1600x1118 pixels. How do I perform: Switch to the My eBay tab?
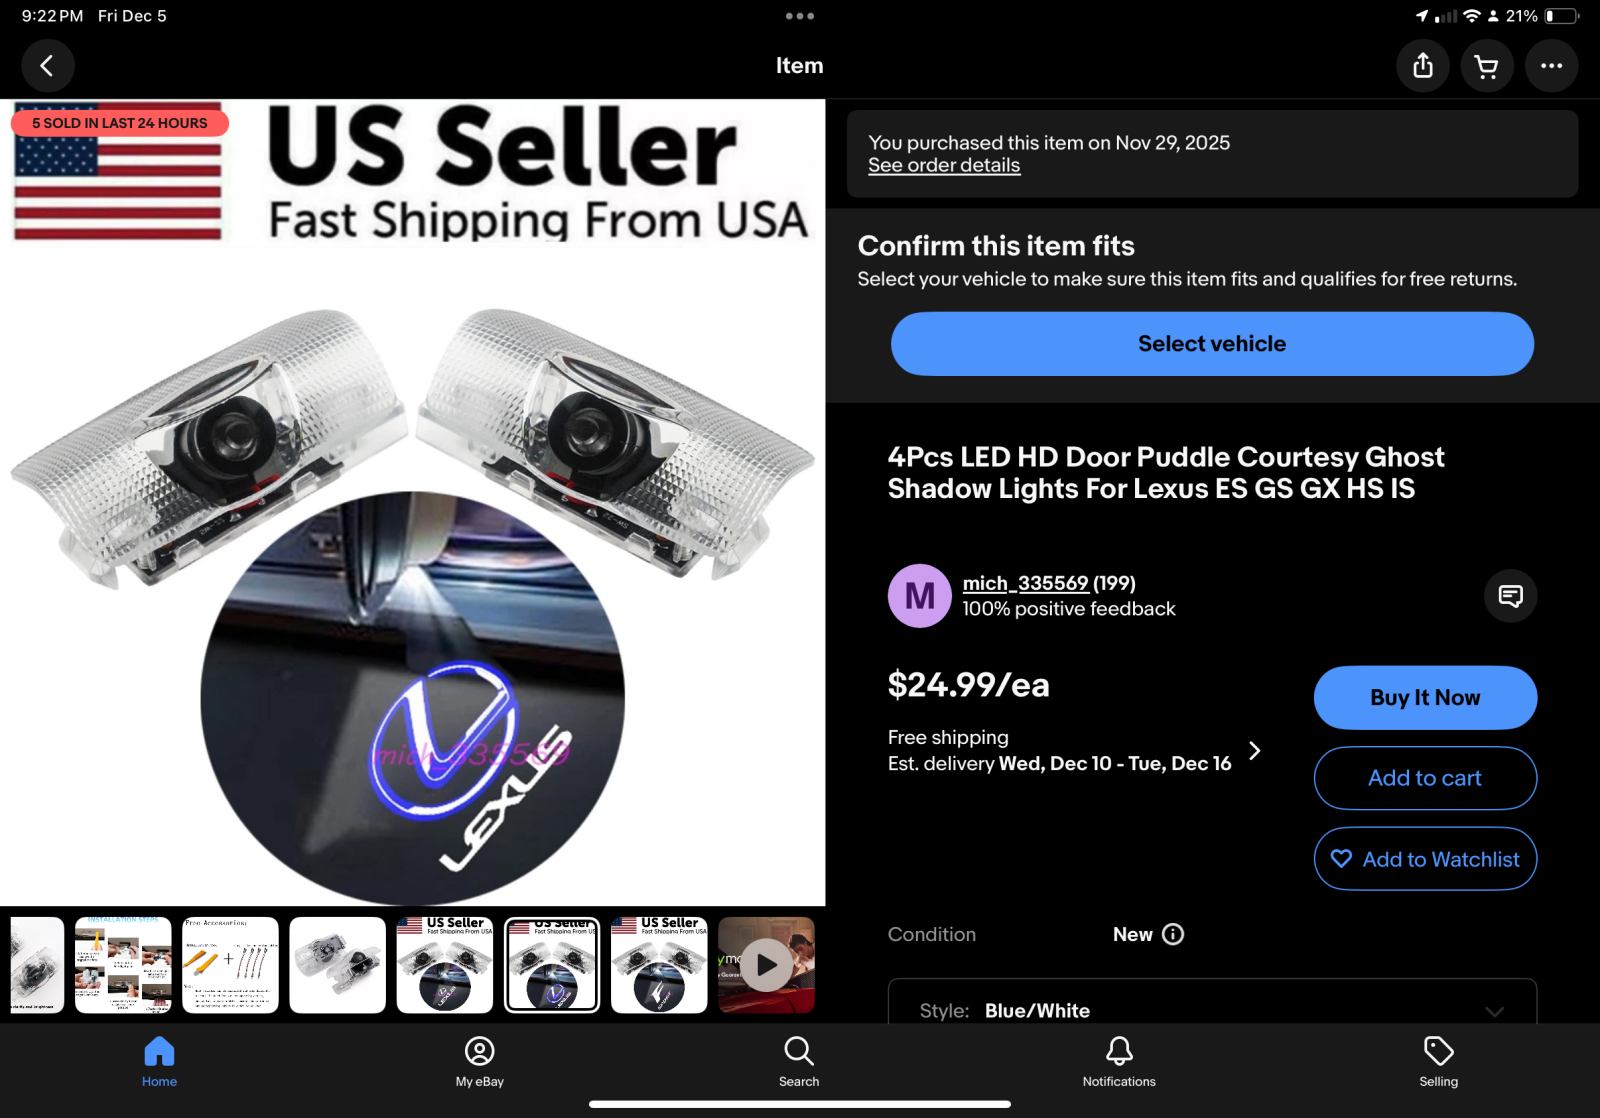tap(480, 1062)
